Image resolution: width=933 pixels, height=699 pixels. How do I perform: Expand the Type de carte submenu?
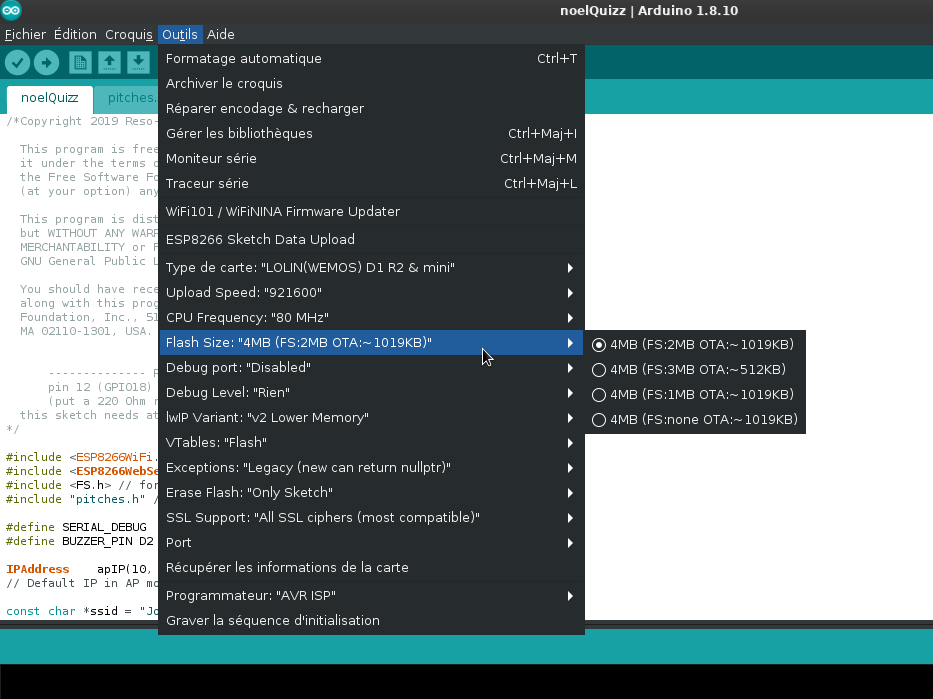click(x=371, y=268)
